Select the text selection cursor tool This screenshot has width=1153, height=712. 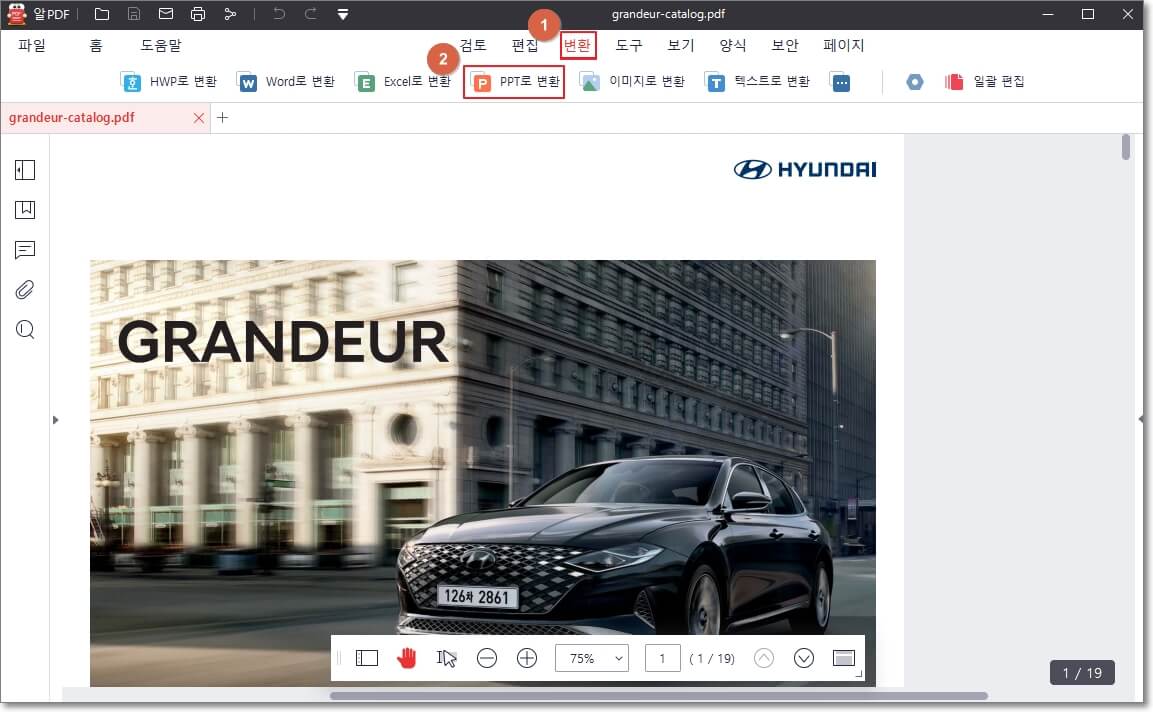click(x=446, y=658)
